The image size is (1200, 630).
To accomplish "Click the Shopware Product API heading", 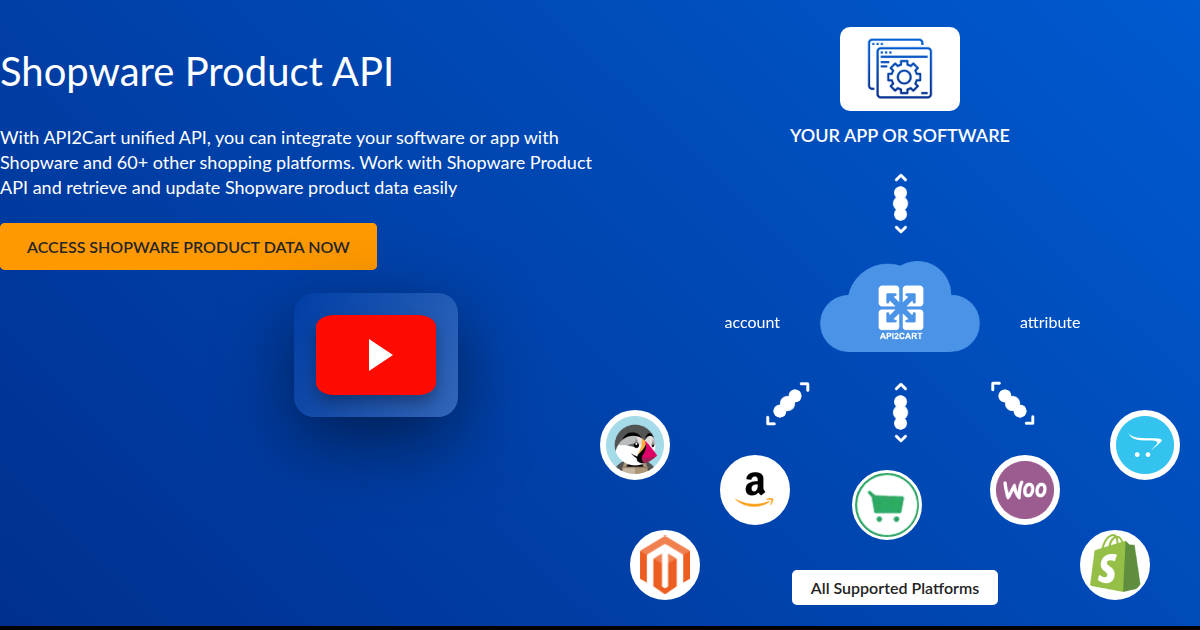I will [x=197, y=72].
